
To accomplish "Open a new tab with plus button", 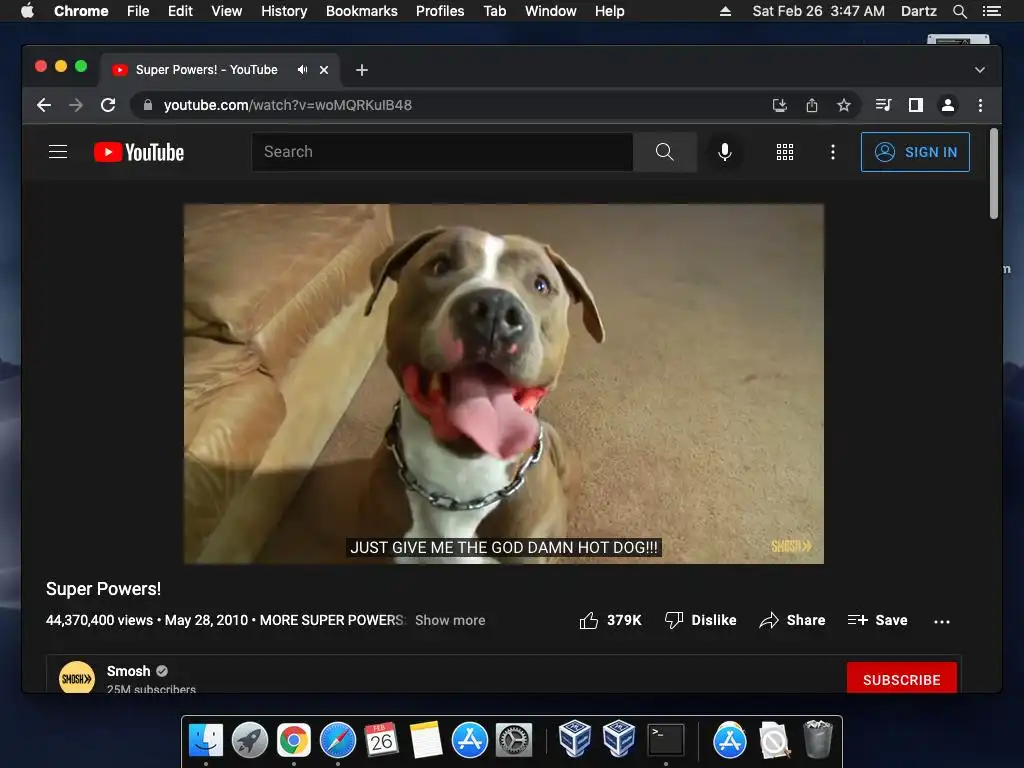I will point(362,70).
